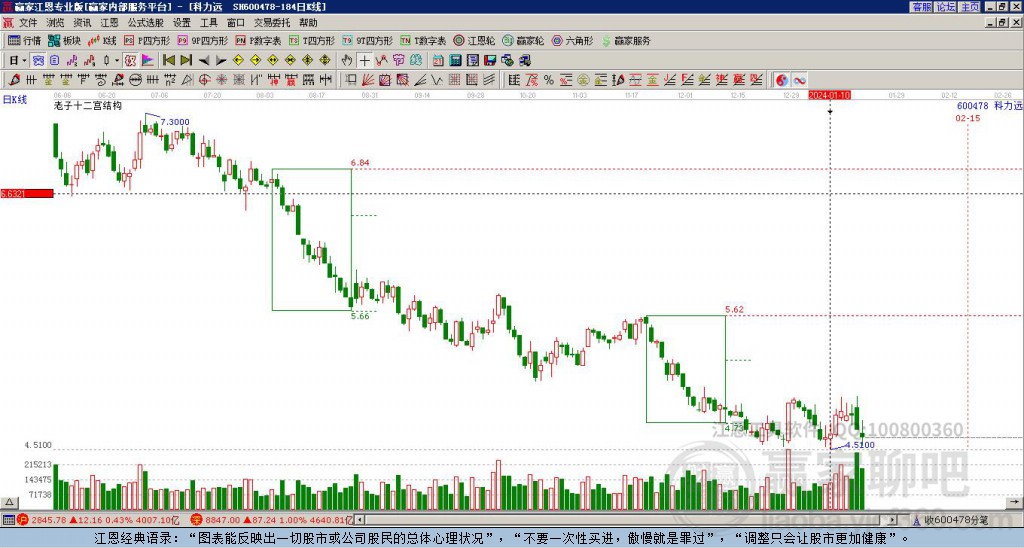Open the P数字表 tool
The image size is (1024, 548).
pos(258,40)
